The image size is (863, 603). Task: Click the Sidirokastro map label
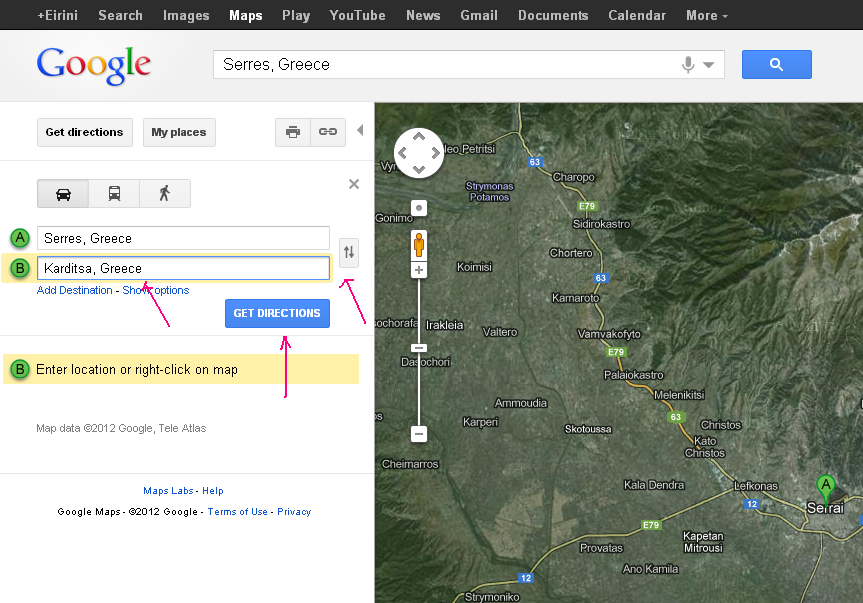pyautogui.click(x=602, y=224)
